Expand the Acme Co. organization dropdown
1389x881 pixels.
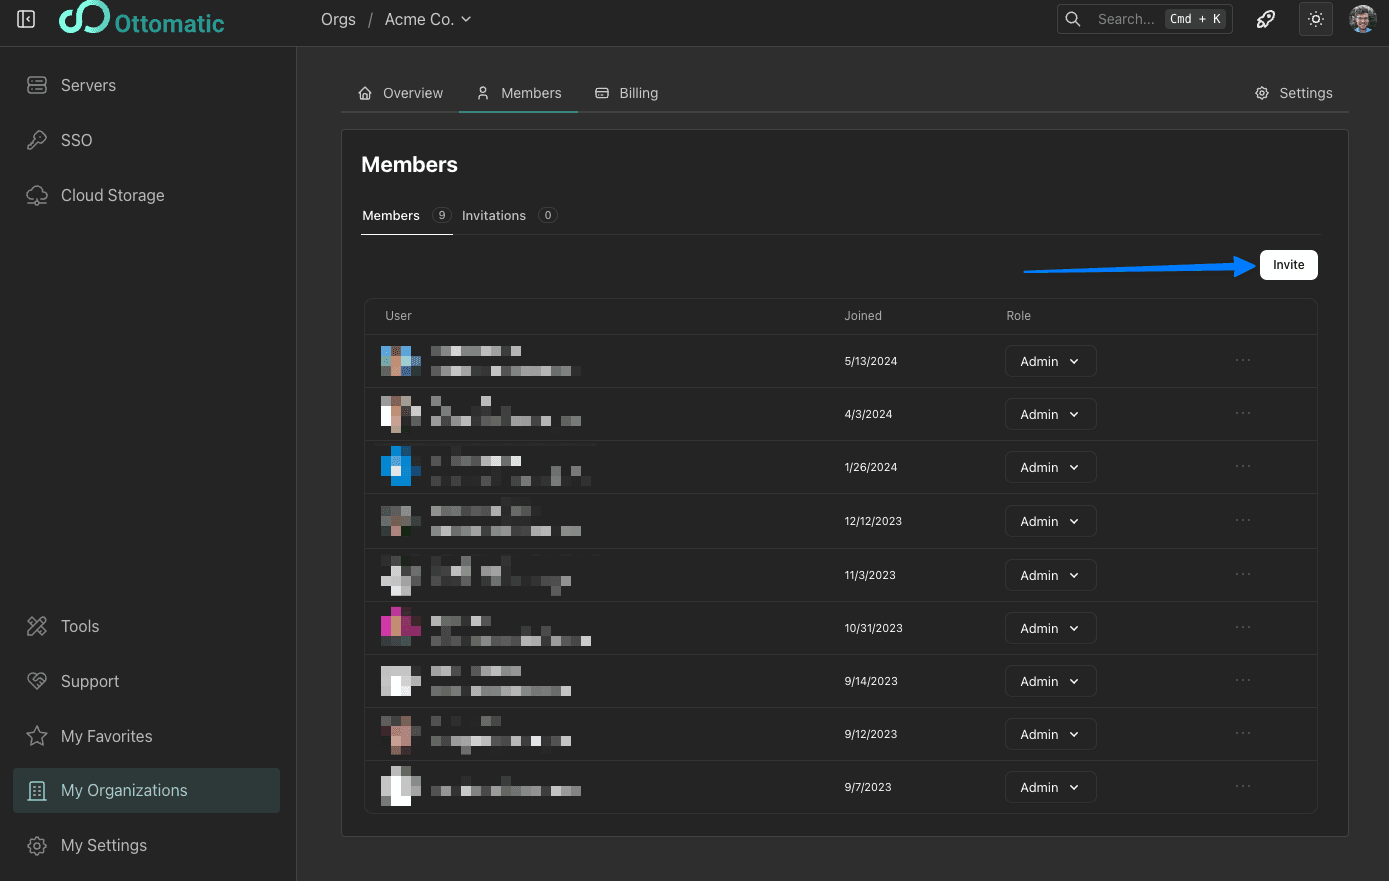[x=428, y=19]
